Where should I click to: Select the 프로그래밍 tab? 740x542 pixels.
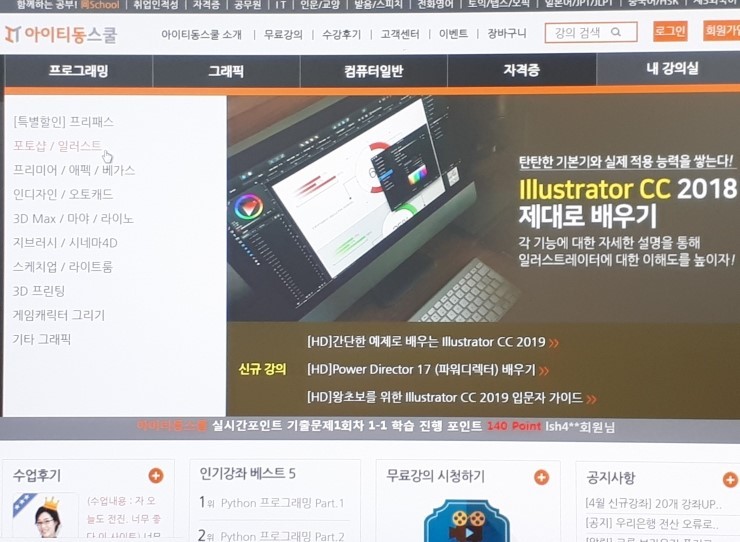click(x=78, y=71)
